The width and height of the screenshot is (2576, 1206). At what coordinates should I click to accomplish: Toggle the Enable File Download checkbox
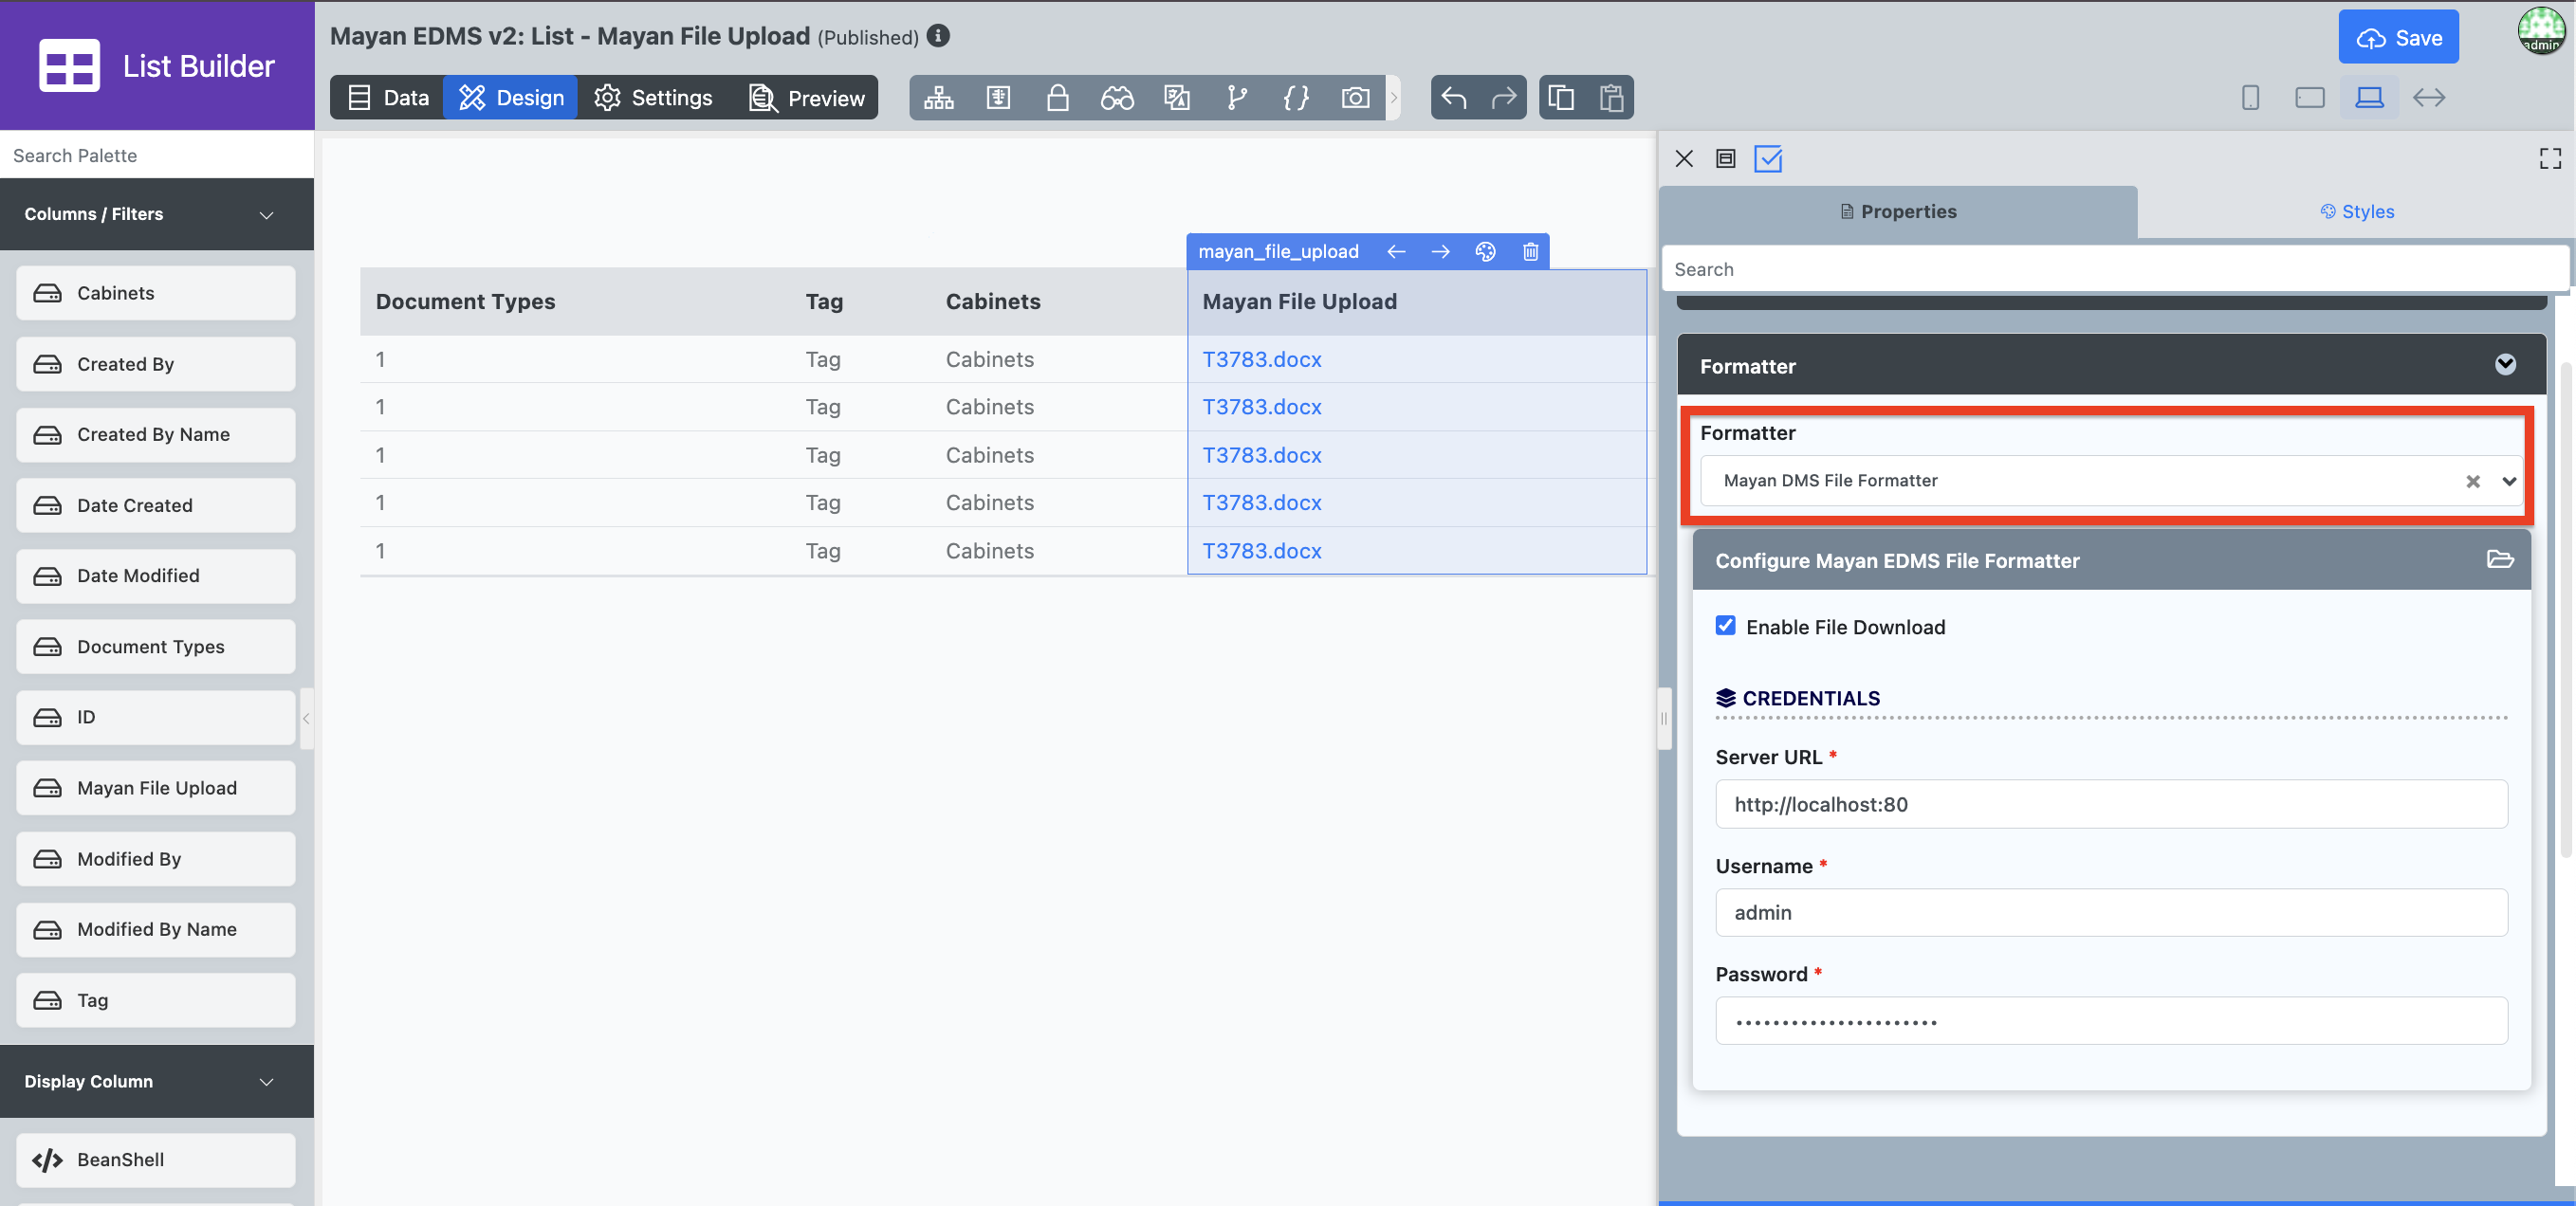[1726, 626]
